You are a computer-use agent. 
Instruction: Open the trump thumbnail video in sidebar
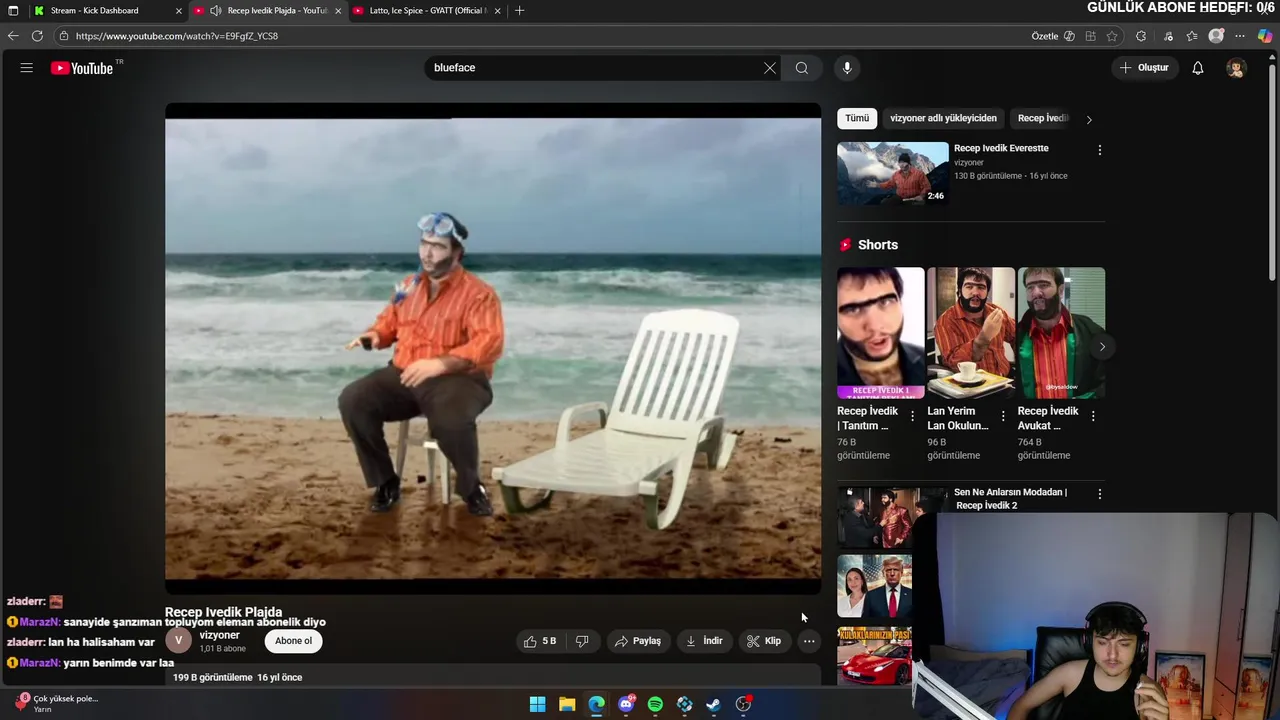pyautogui.click(x=875, y=587)
